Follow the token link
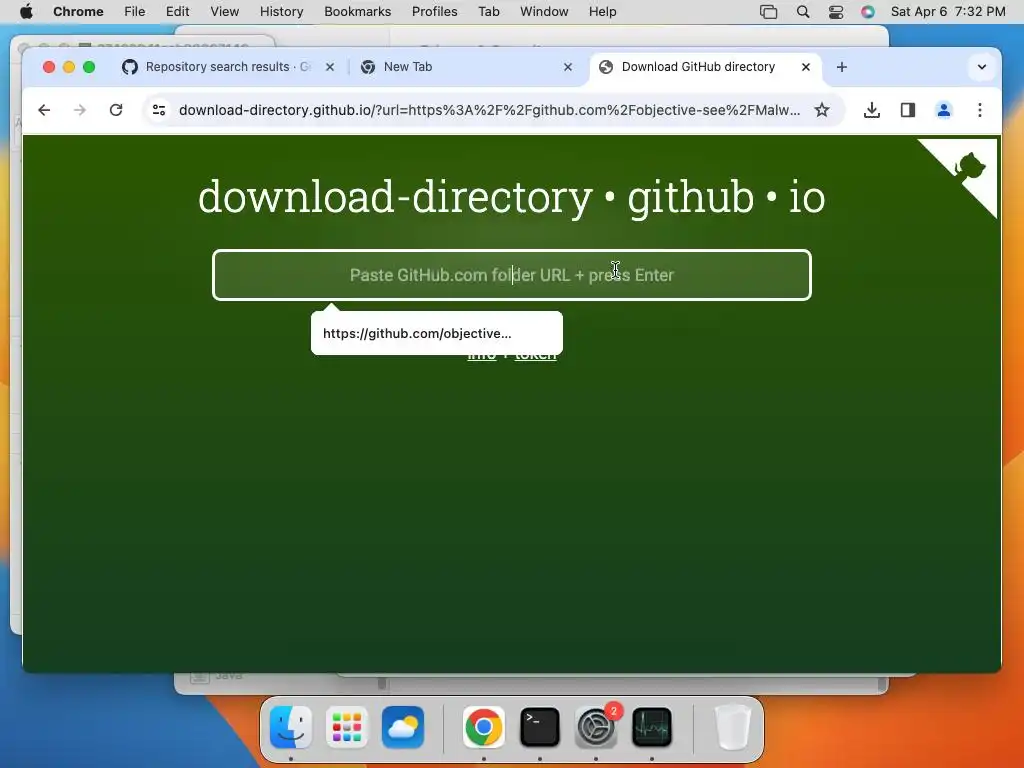1024x768 pixels. (x=536, y=355)
